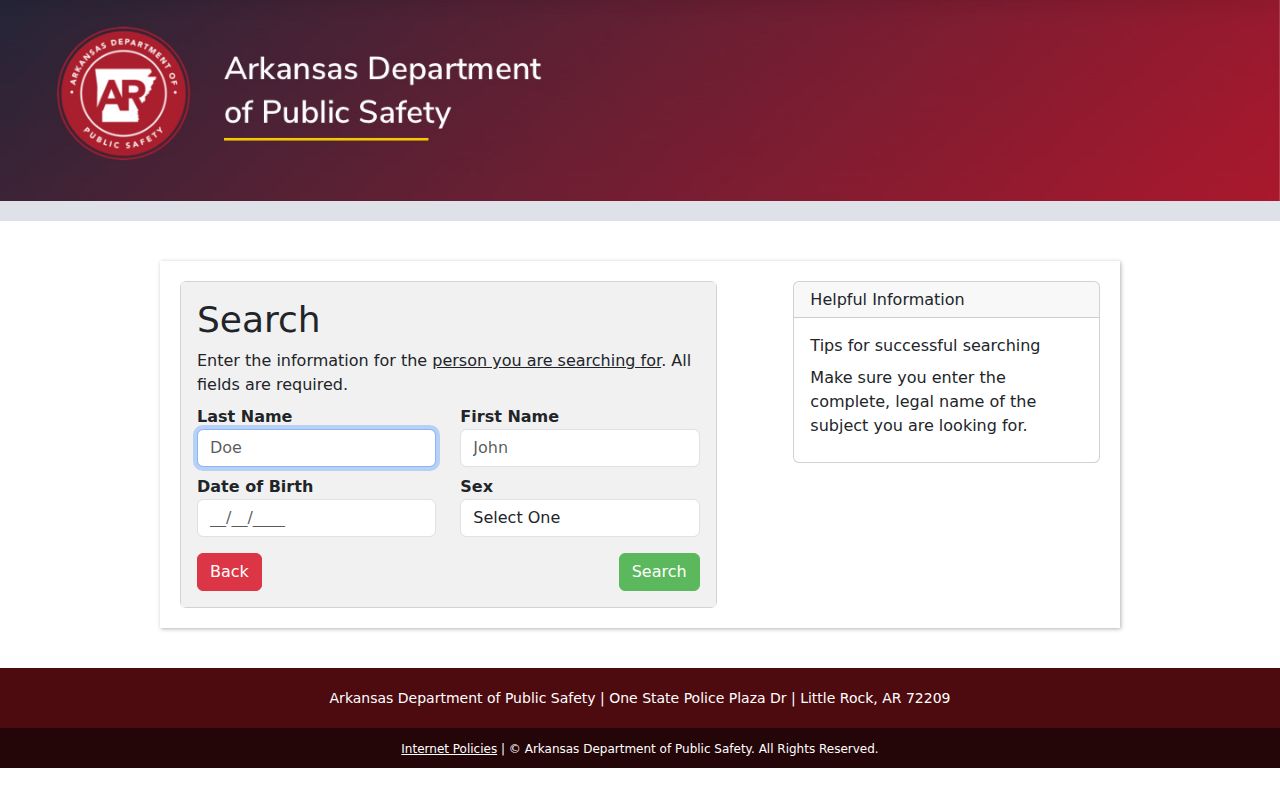The image size is (1280, 800).
Task: Click the First Name label
Action: click(509, 416)
